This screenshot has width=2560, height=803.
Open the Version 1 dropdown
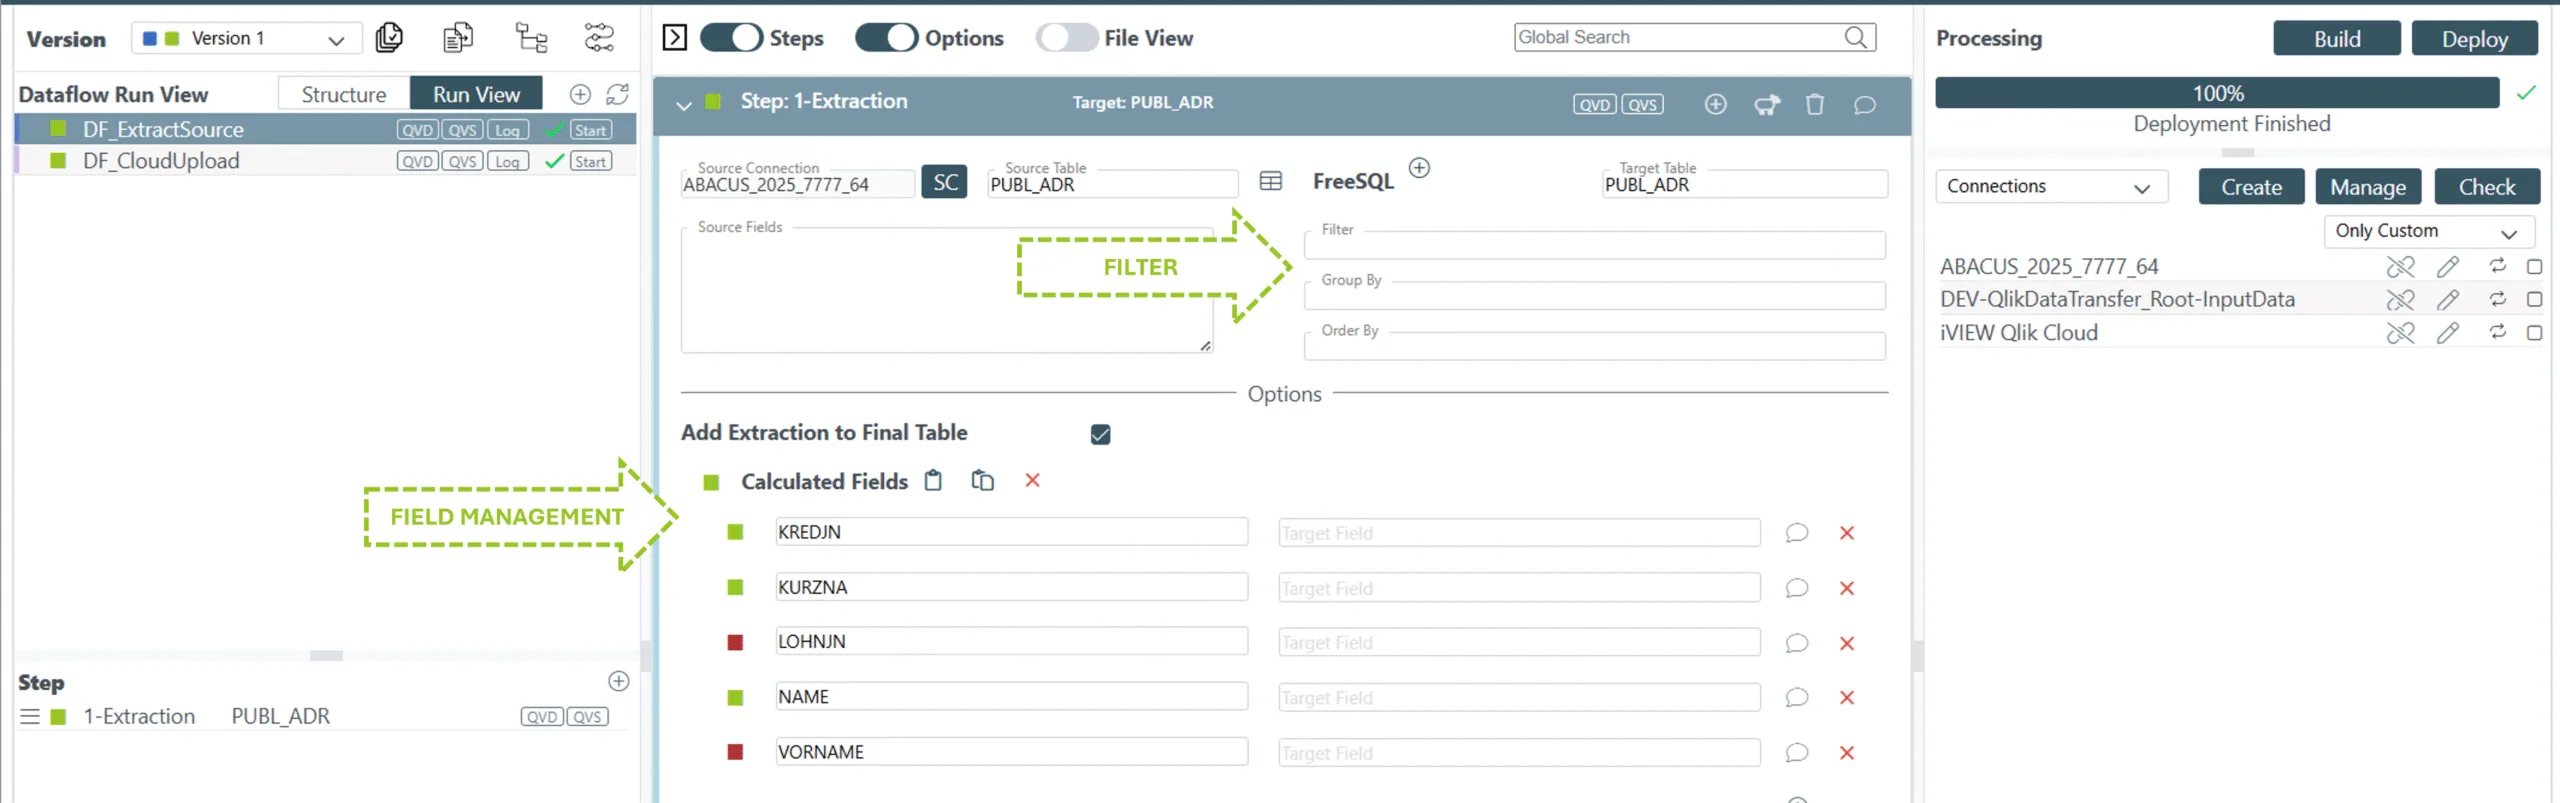point(246,39)
